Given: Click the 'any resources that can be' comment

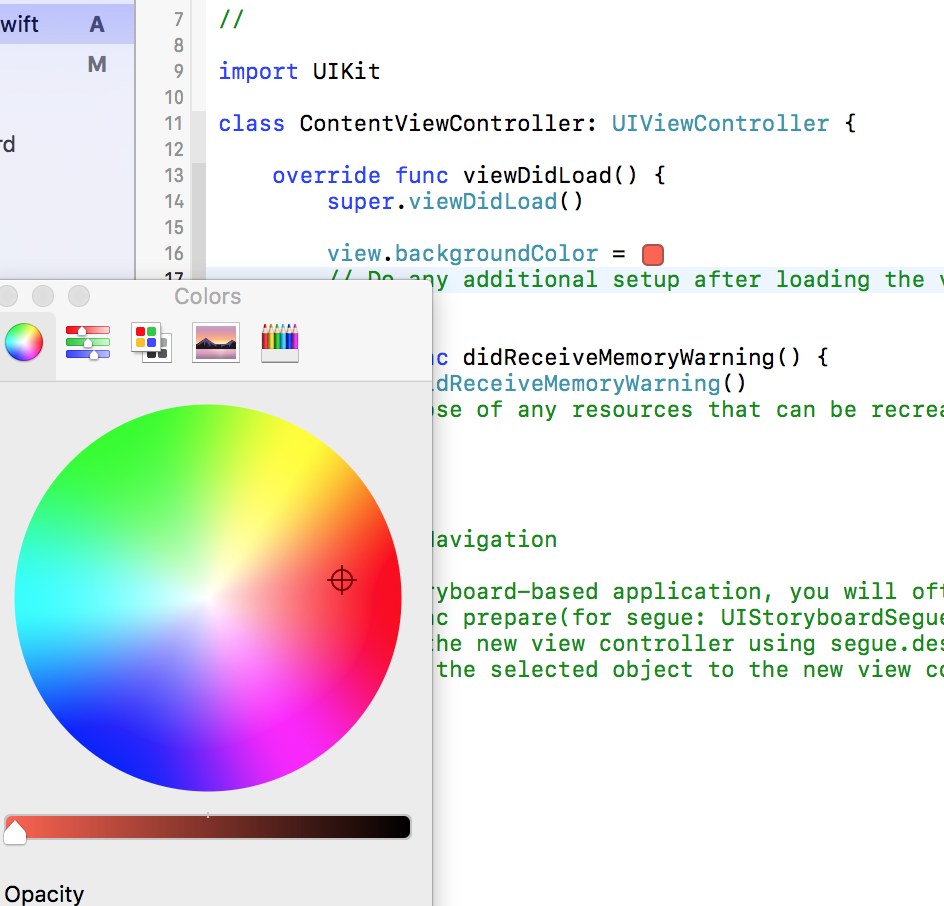Looking at the screenshot, I should (x=687, y=410).
